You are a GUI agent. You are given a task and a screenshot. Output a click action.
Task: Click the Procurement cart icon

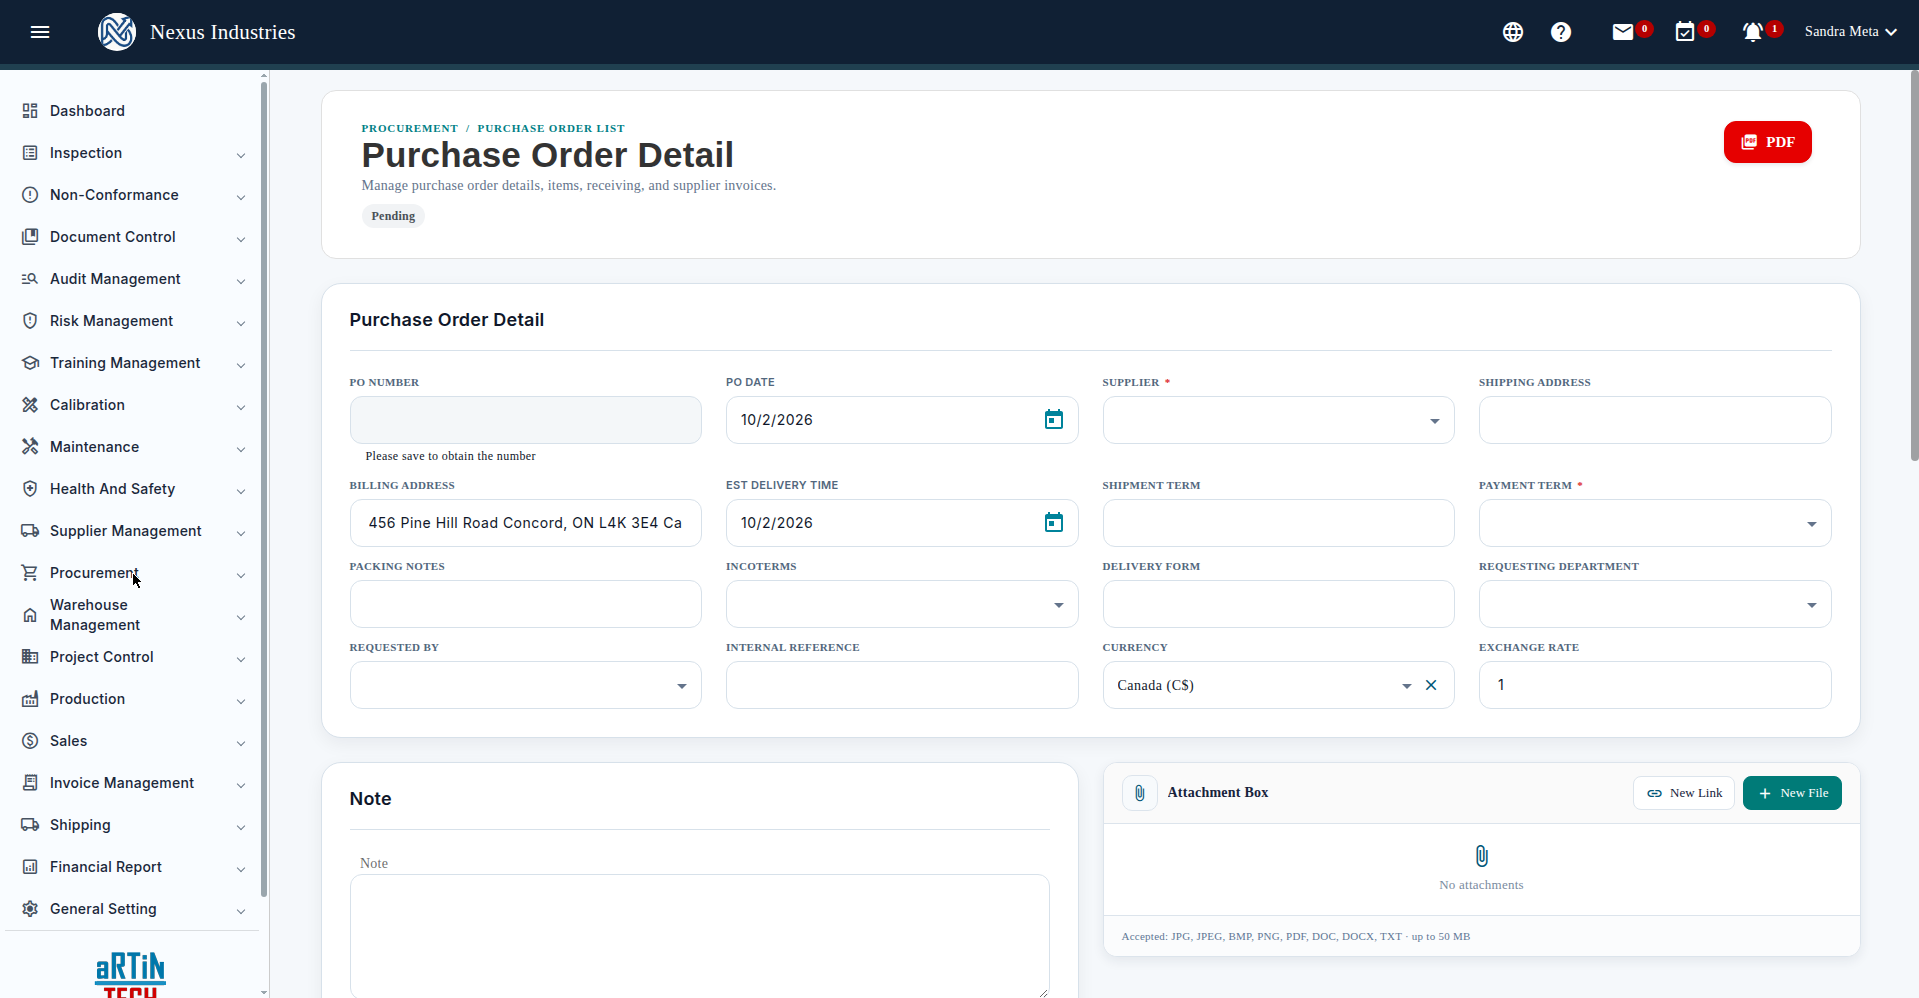click(30, 573)
